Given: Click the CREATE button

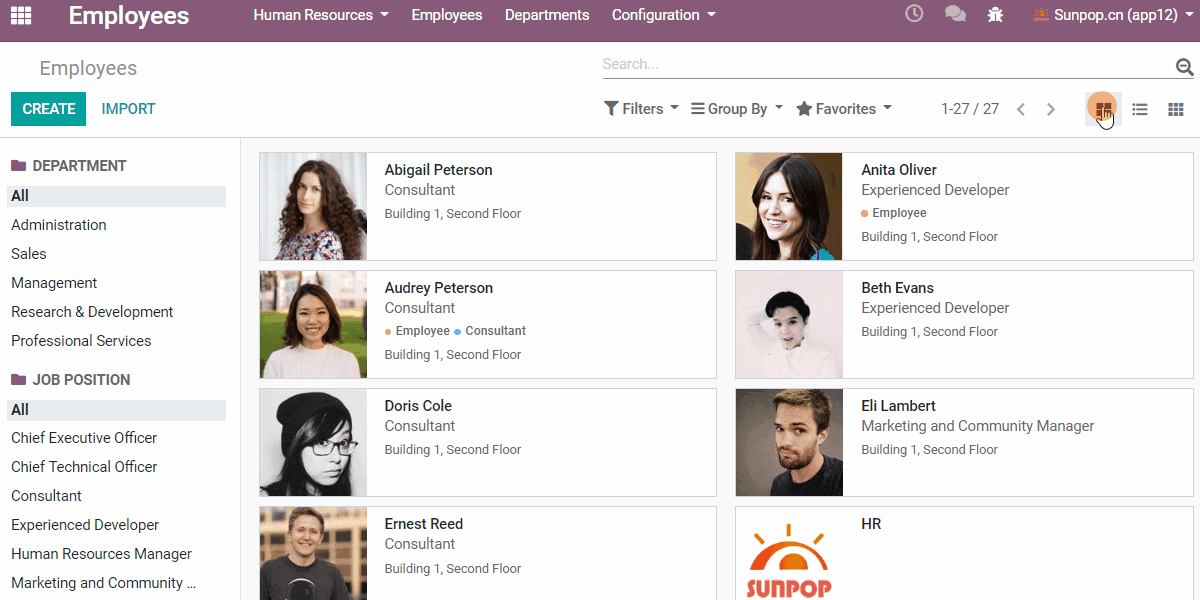Looking at the screenshot, I should 48,109.
